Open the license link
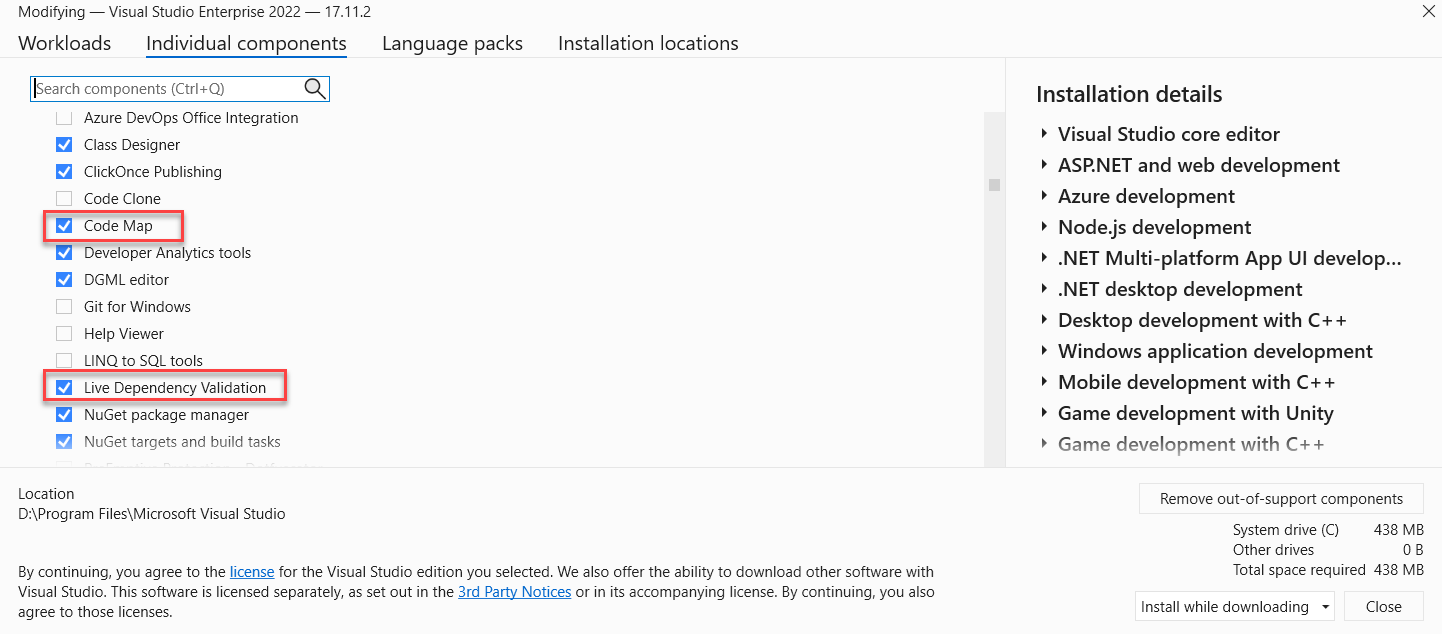The width and height of the screenshot is (1442, 634). point(252,572)
